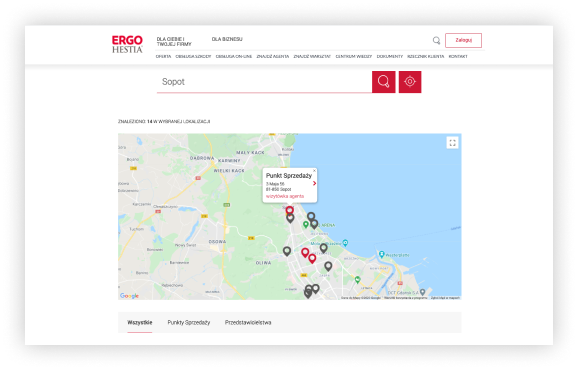This screenshot has width=578, height=370.
Task: Open the header search magnifier icon
Action: [436, 41]
